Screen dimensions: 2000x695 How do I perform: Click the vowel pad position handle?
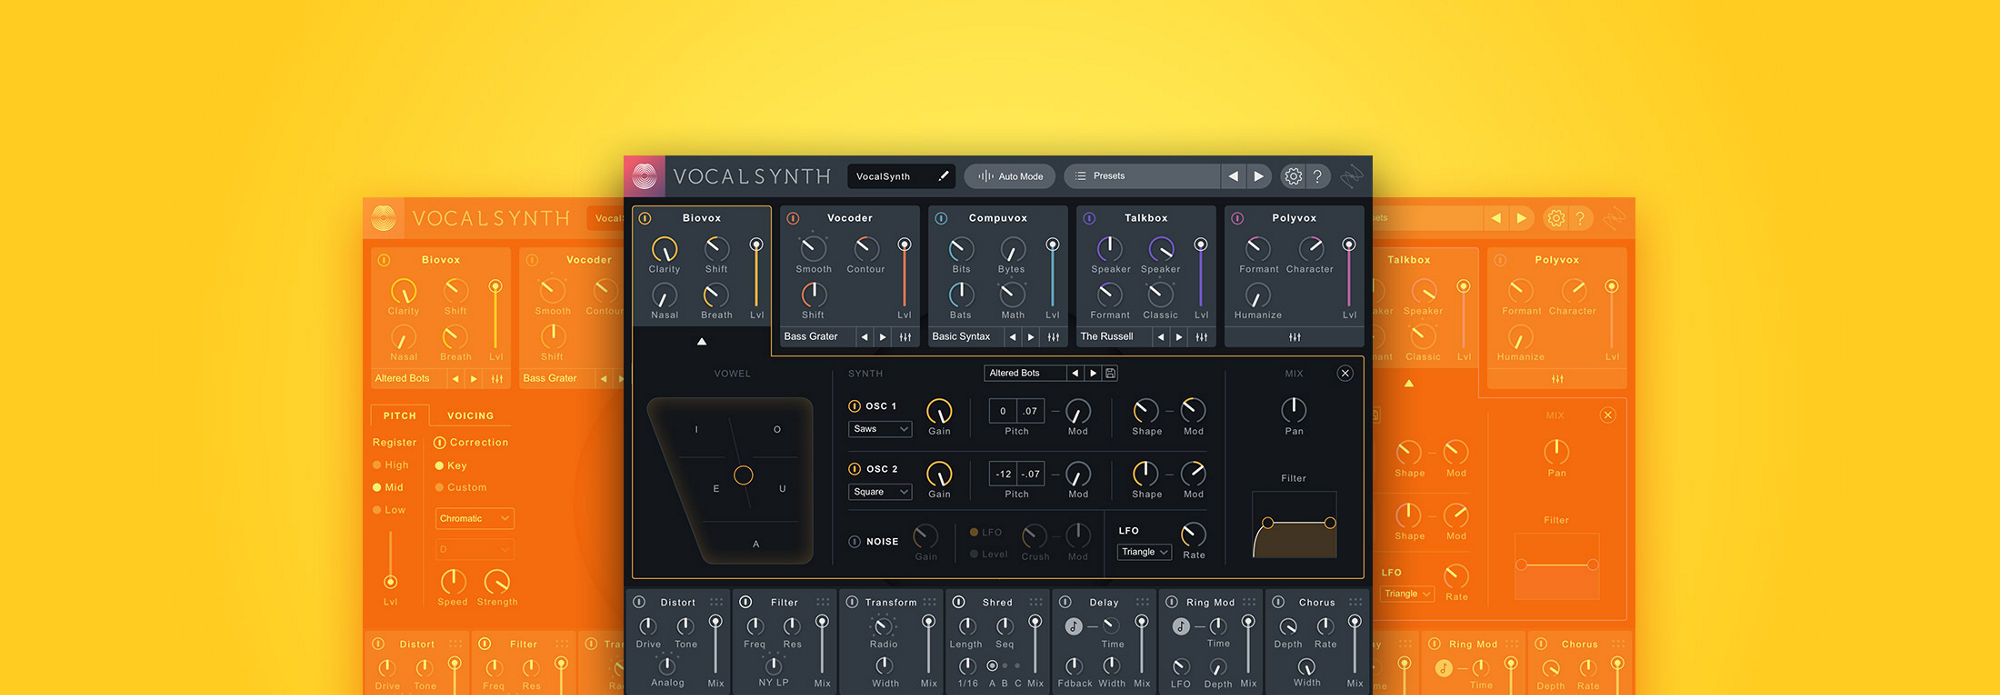click(x=743, y=475)
